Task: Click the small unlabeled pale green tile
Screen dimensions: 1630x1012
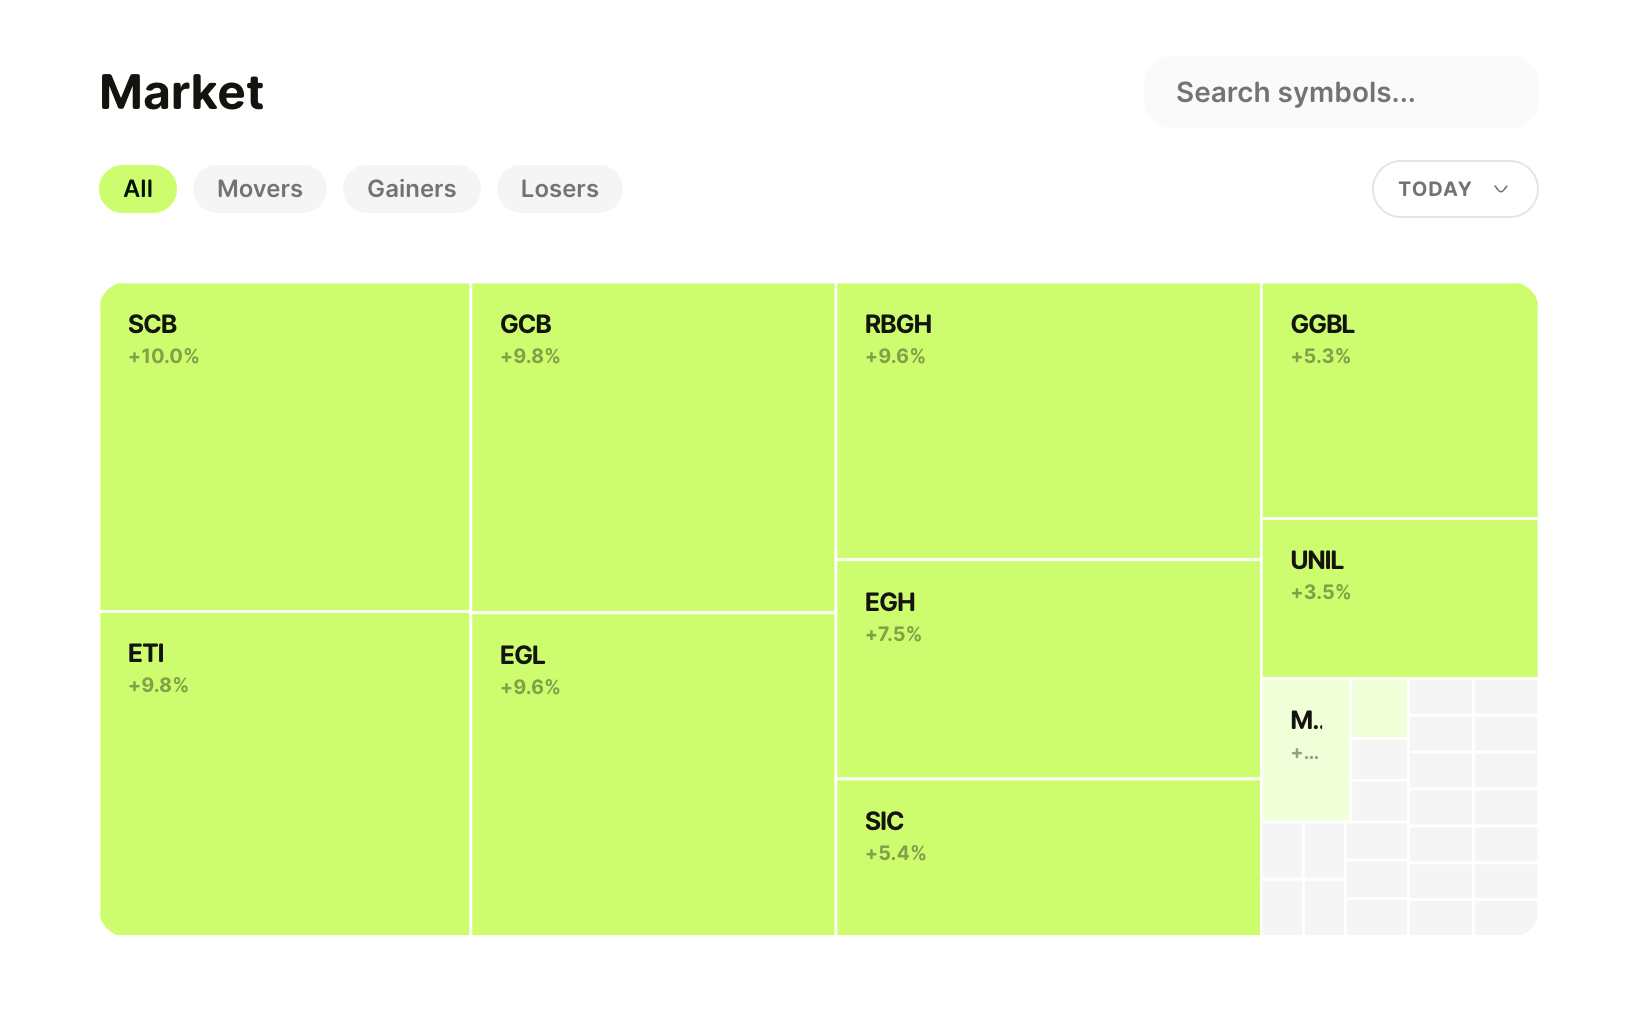Action: coord(1379,708)
